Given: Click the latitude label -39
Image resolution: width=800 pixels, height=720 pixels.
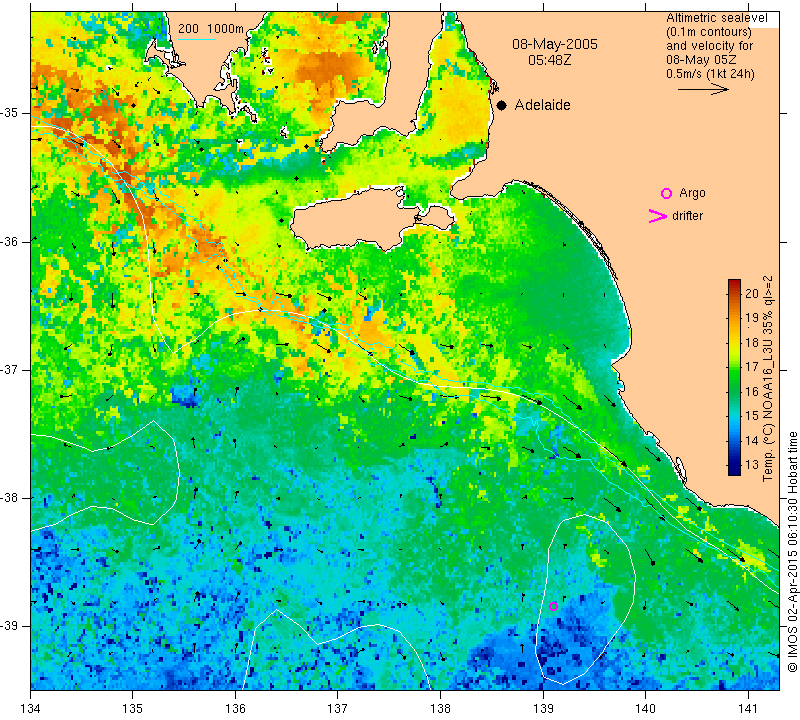Looking at the screenshot, I should [x=10, y=626].
